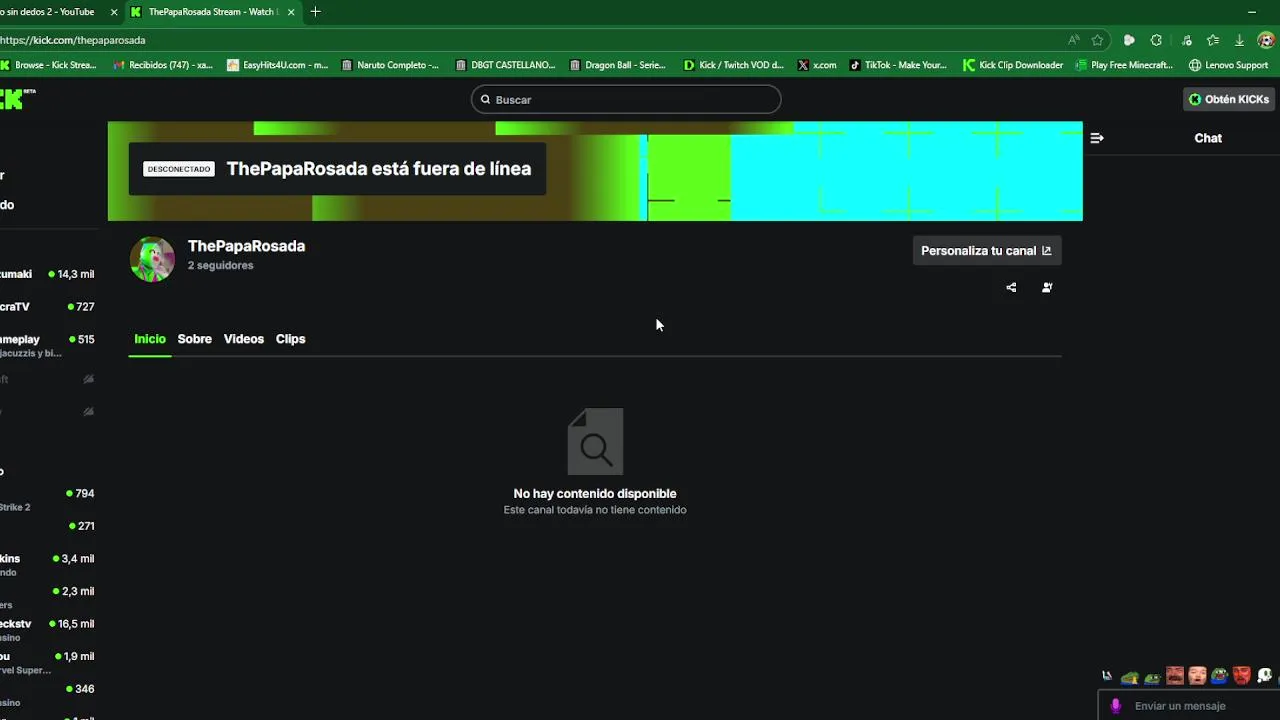The height and width of the screenshot is (720, 1280).
Task: Open browser downloads icon
Action: tap(1239, 40)
